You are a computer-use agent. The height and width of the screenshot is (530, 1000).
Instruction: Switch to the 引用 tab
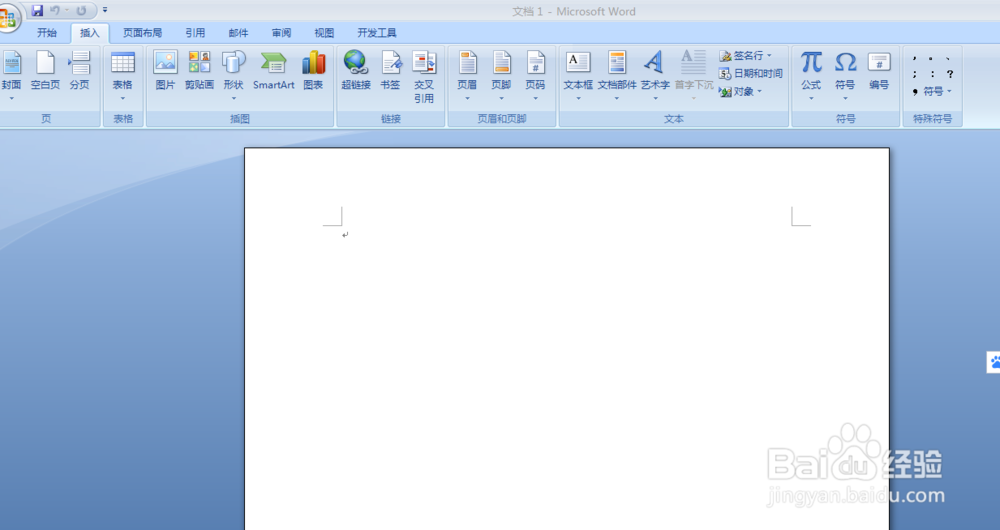point(195,33)
